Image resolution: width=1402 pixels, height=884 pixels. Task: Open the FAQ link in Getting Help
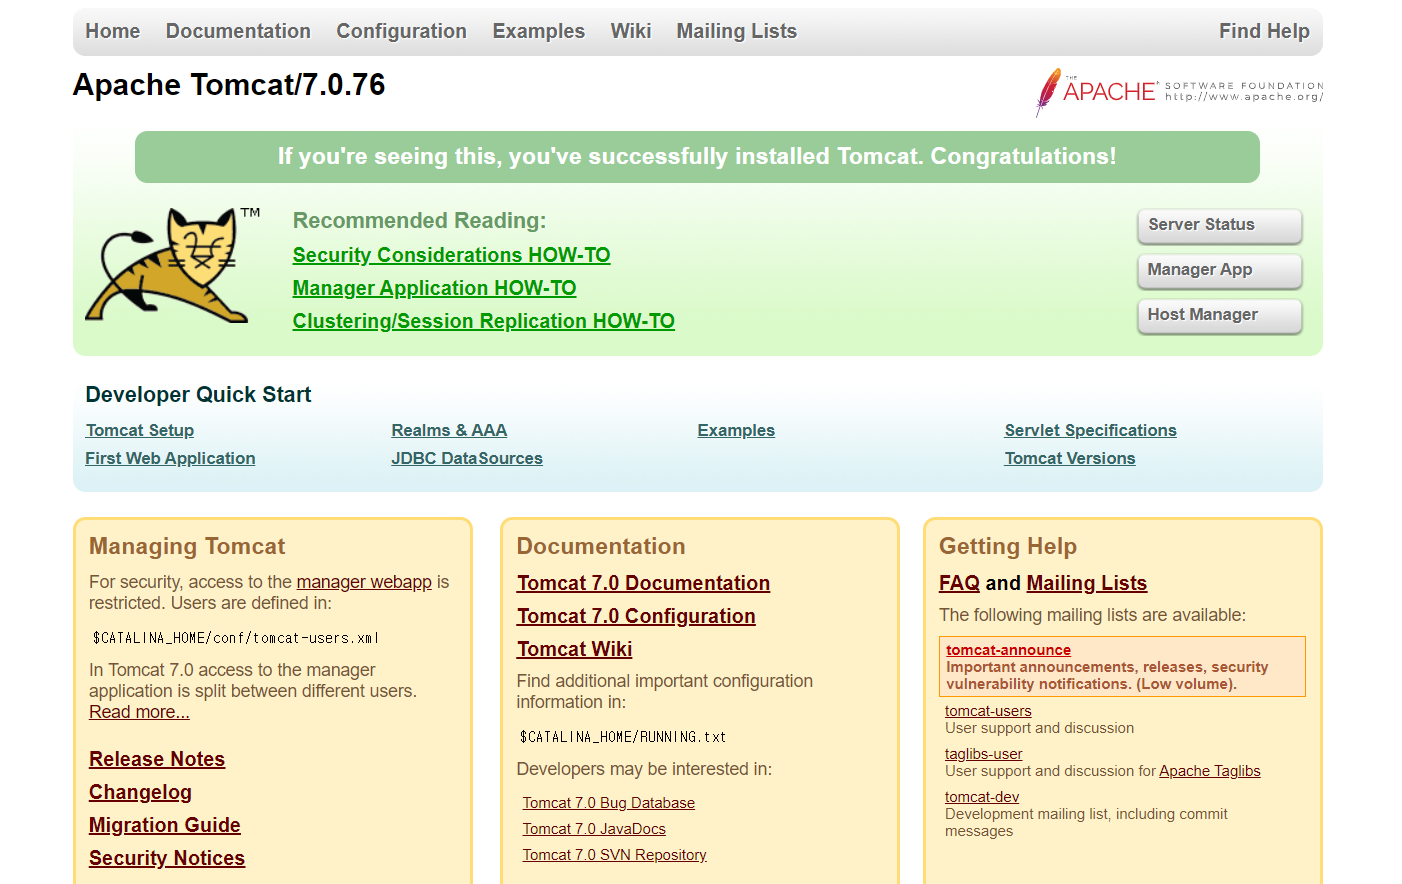(x=959, y=583)
